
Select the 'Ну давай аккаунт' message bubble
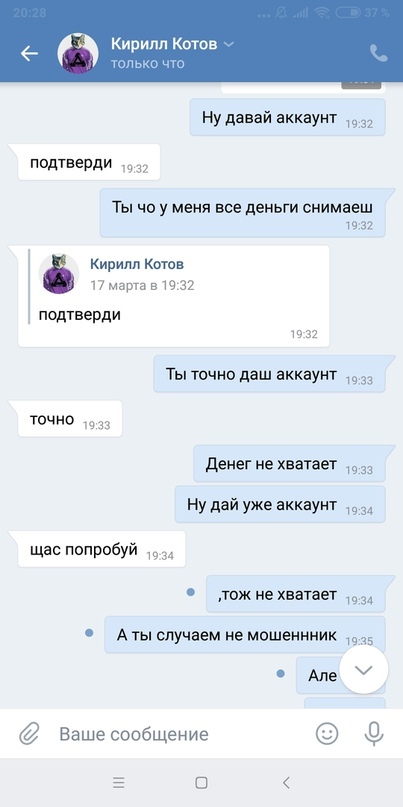click(x=287, y=118)
